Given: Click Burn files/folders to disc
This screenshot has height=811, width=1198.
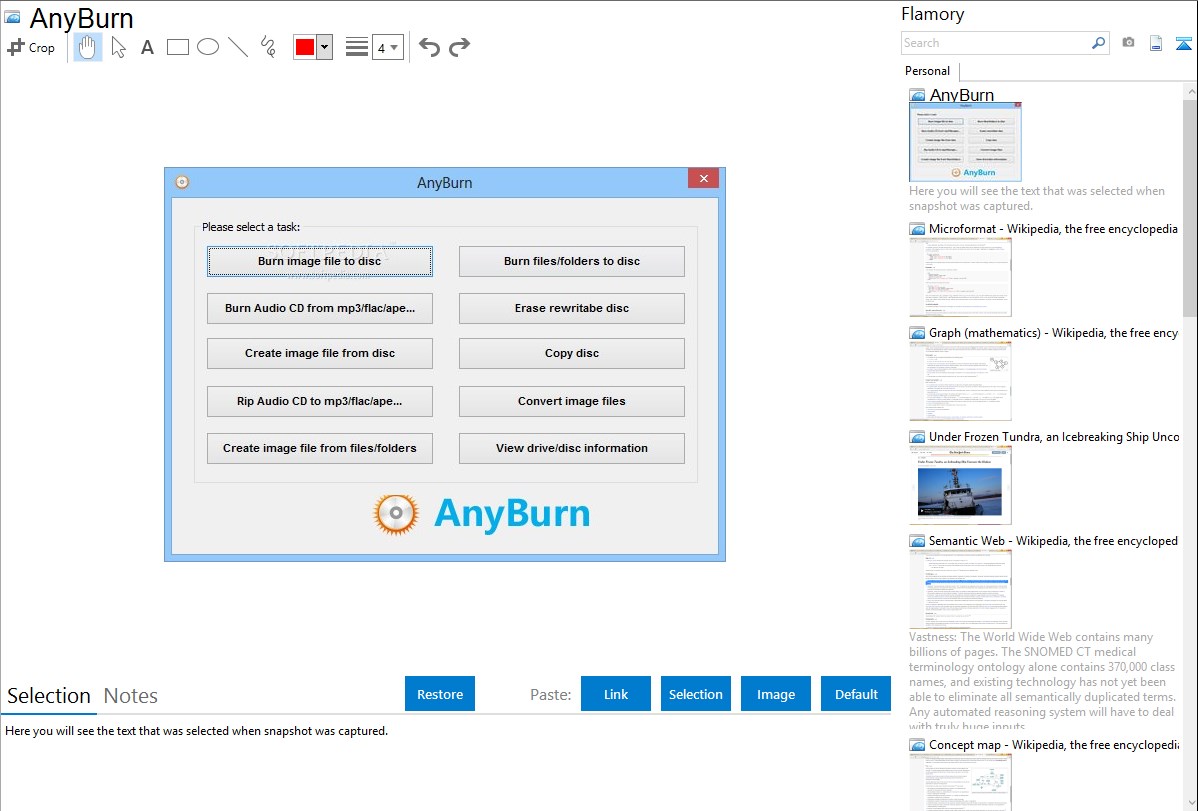Looking at the screenshot, I should pos(571,261).
